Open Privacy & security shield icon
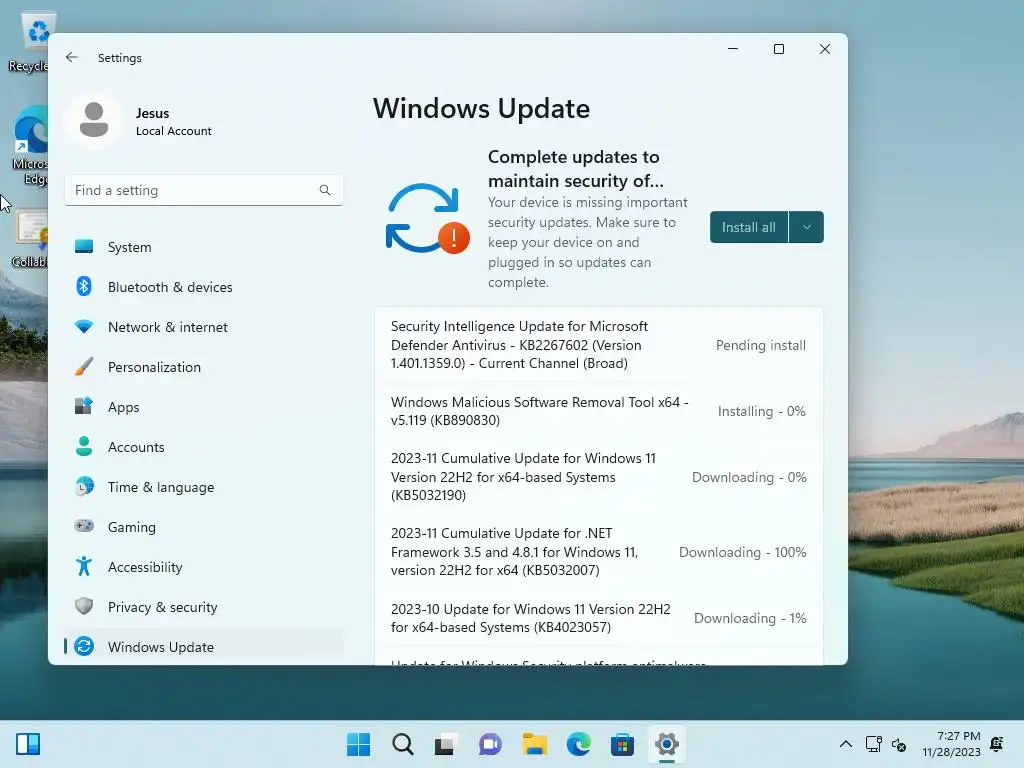 (84, 606)
